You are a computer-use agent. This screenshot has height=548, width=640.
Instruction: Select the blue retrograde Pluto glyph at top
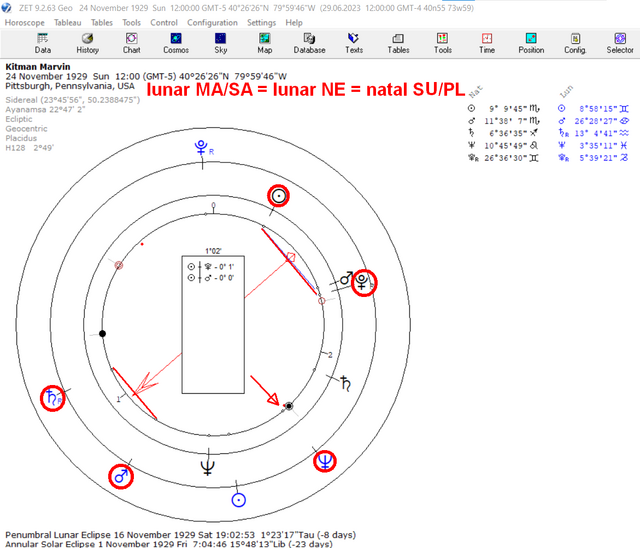(202, 147)
